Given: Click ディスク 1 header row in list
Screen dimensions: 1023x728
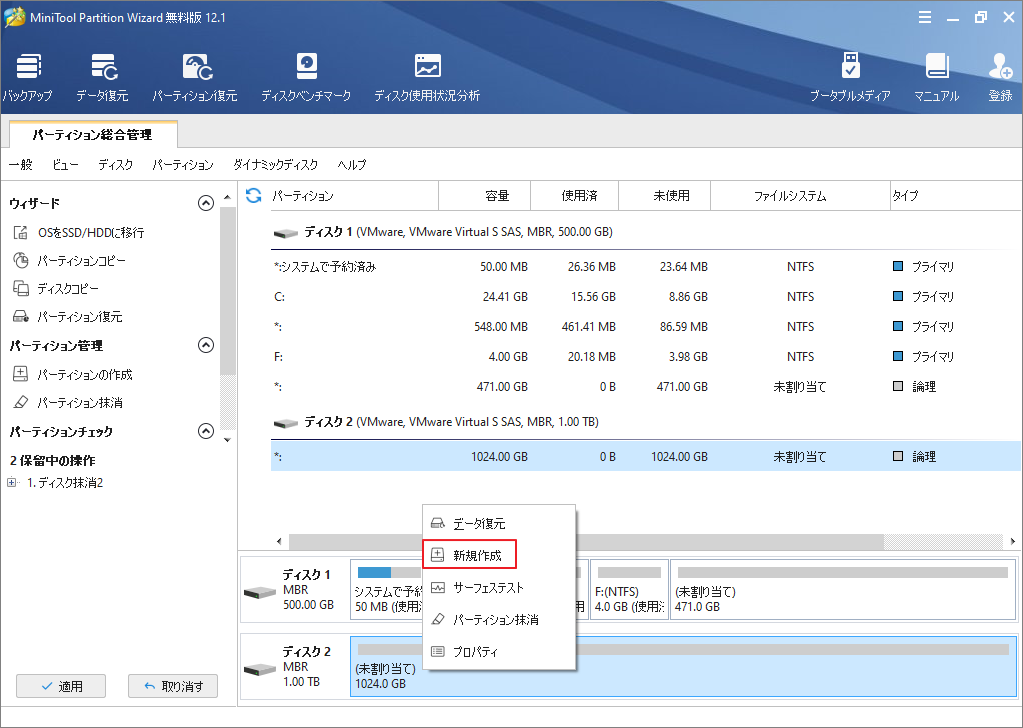Looking at the screenshot, I should click(x=646, y=232).
